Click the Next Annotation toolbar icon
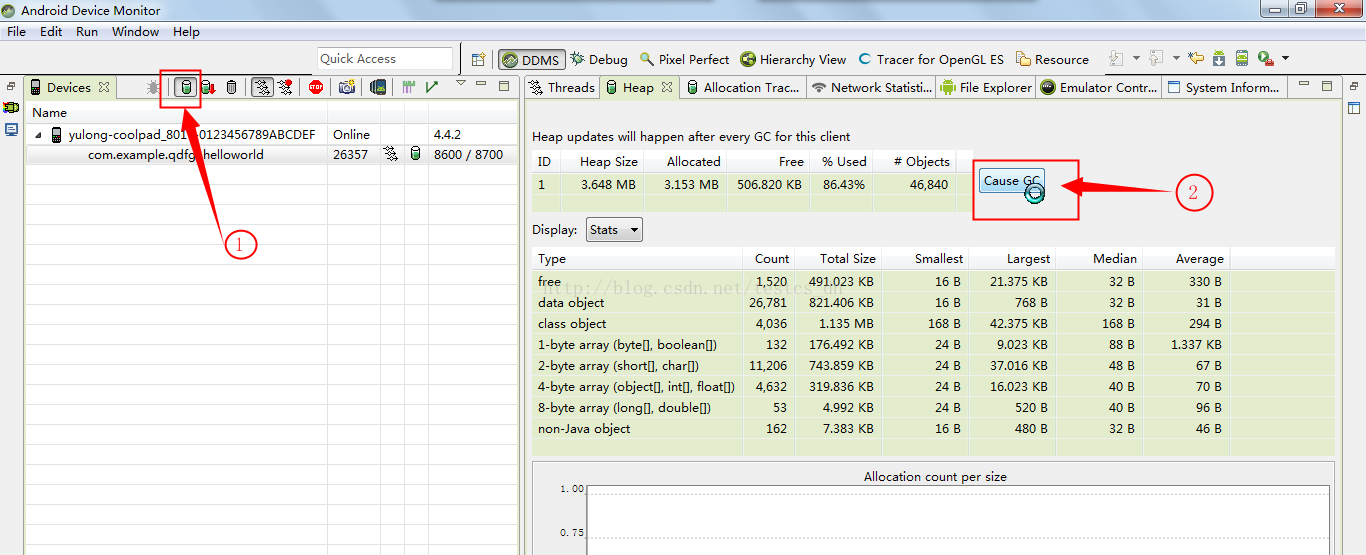 point(1118,59)
